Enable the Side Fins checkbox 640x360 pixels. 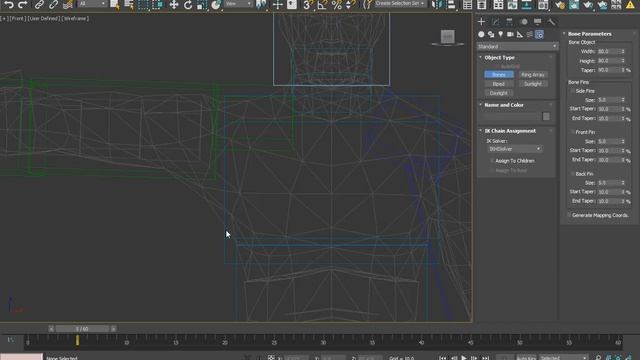[x=572, y=91]
